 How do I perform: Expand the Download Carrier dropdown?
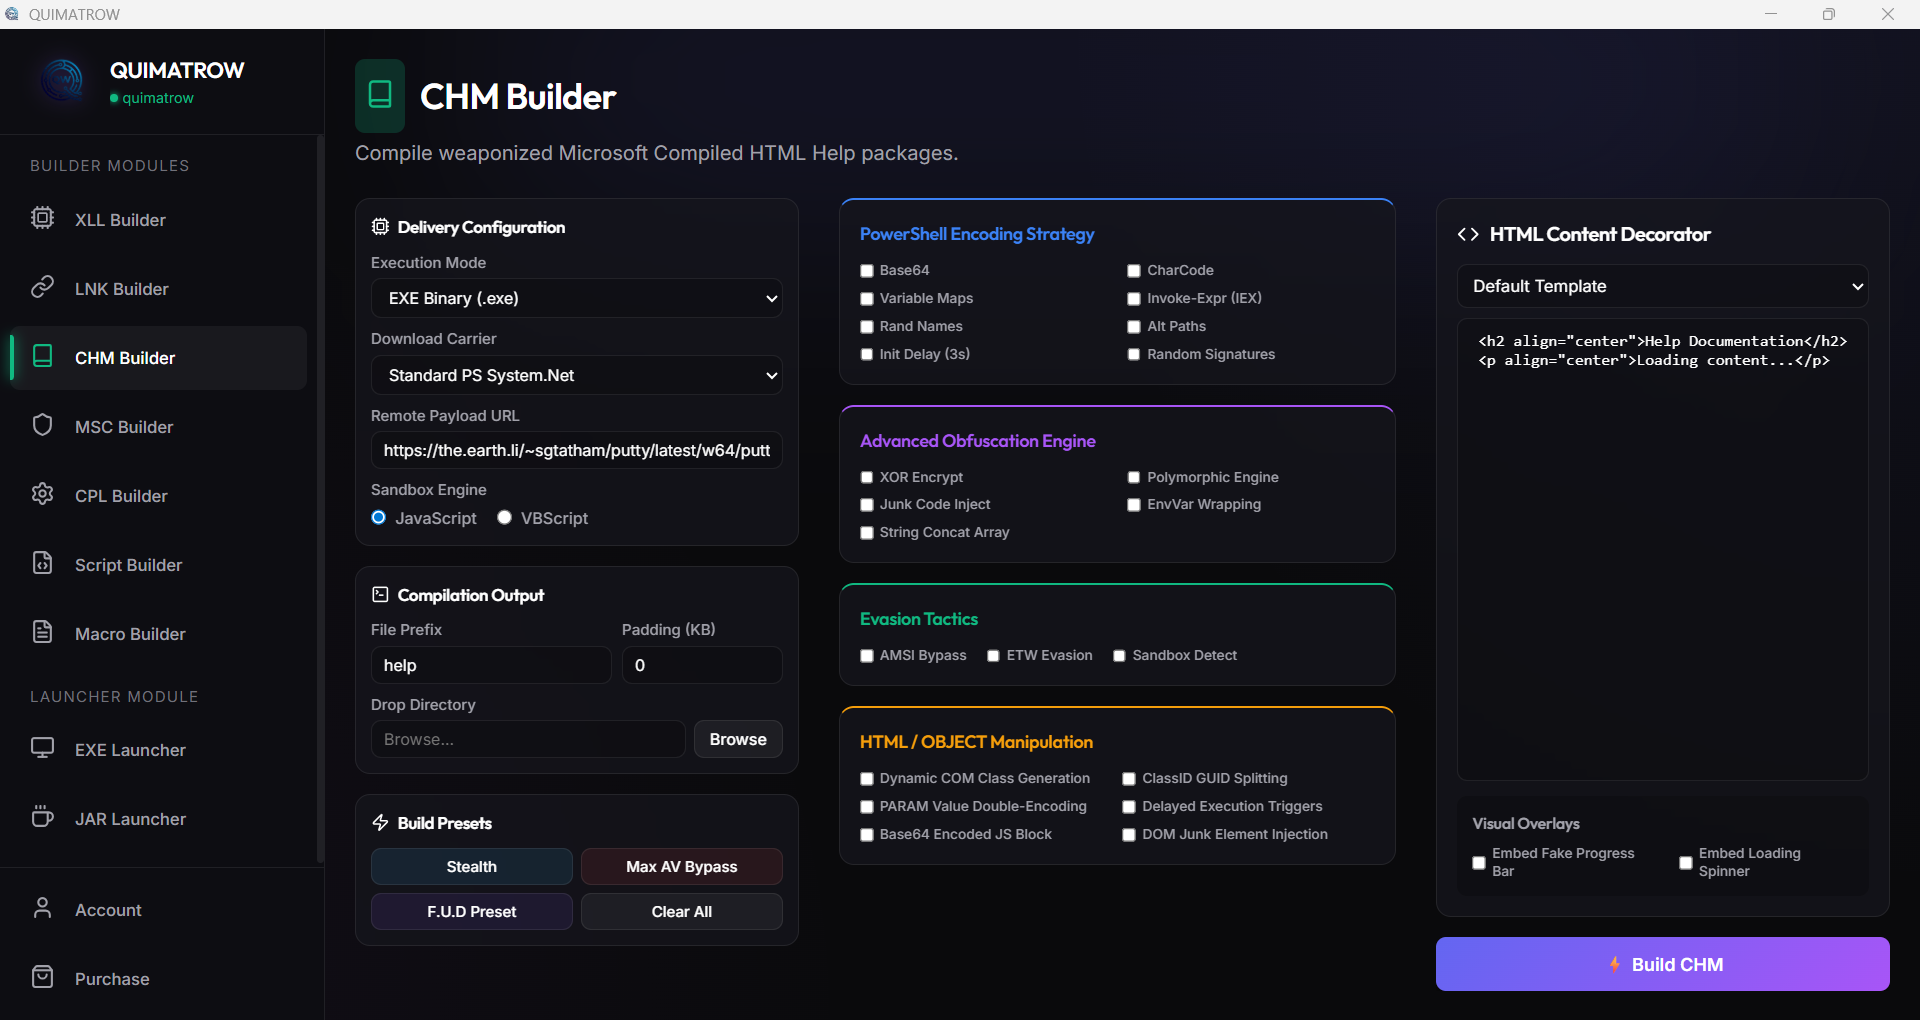tap(577, 375)
